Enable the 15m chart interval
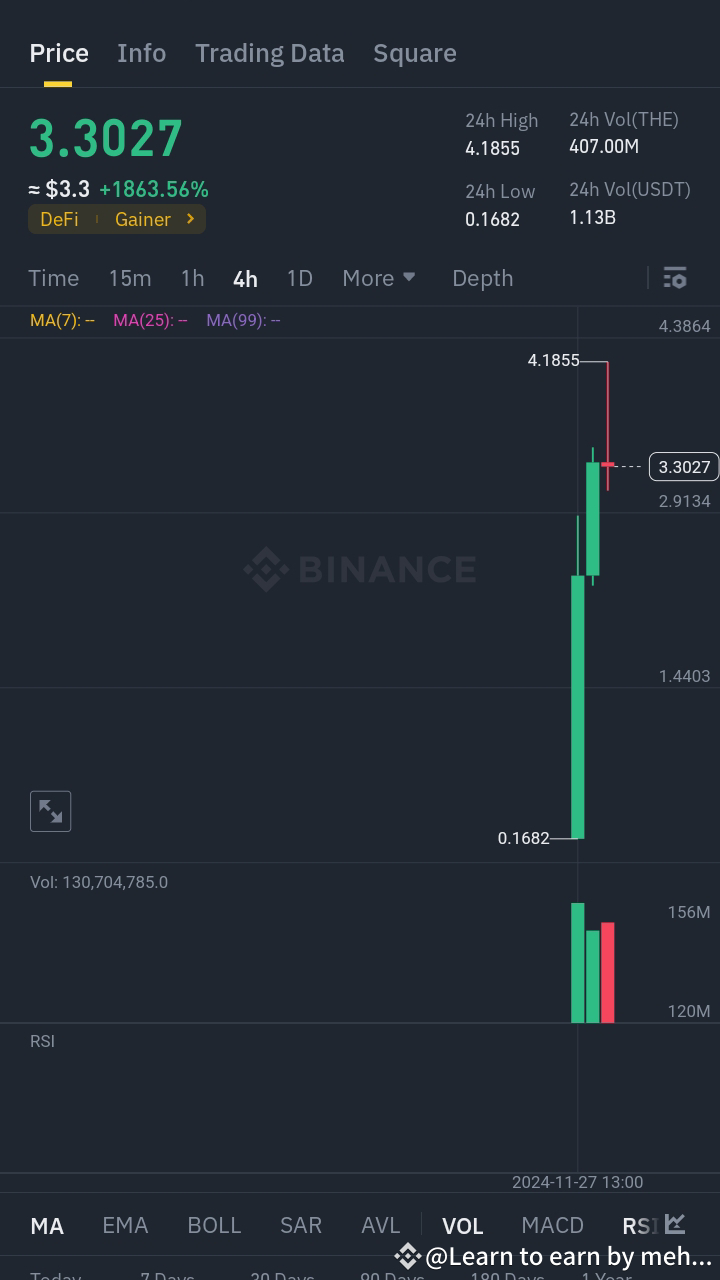The image size is (720, 1280). coord(129,278)
